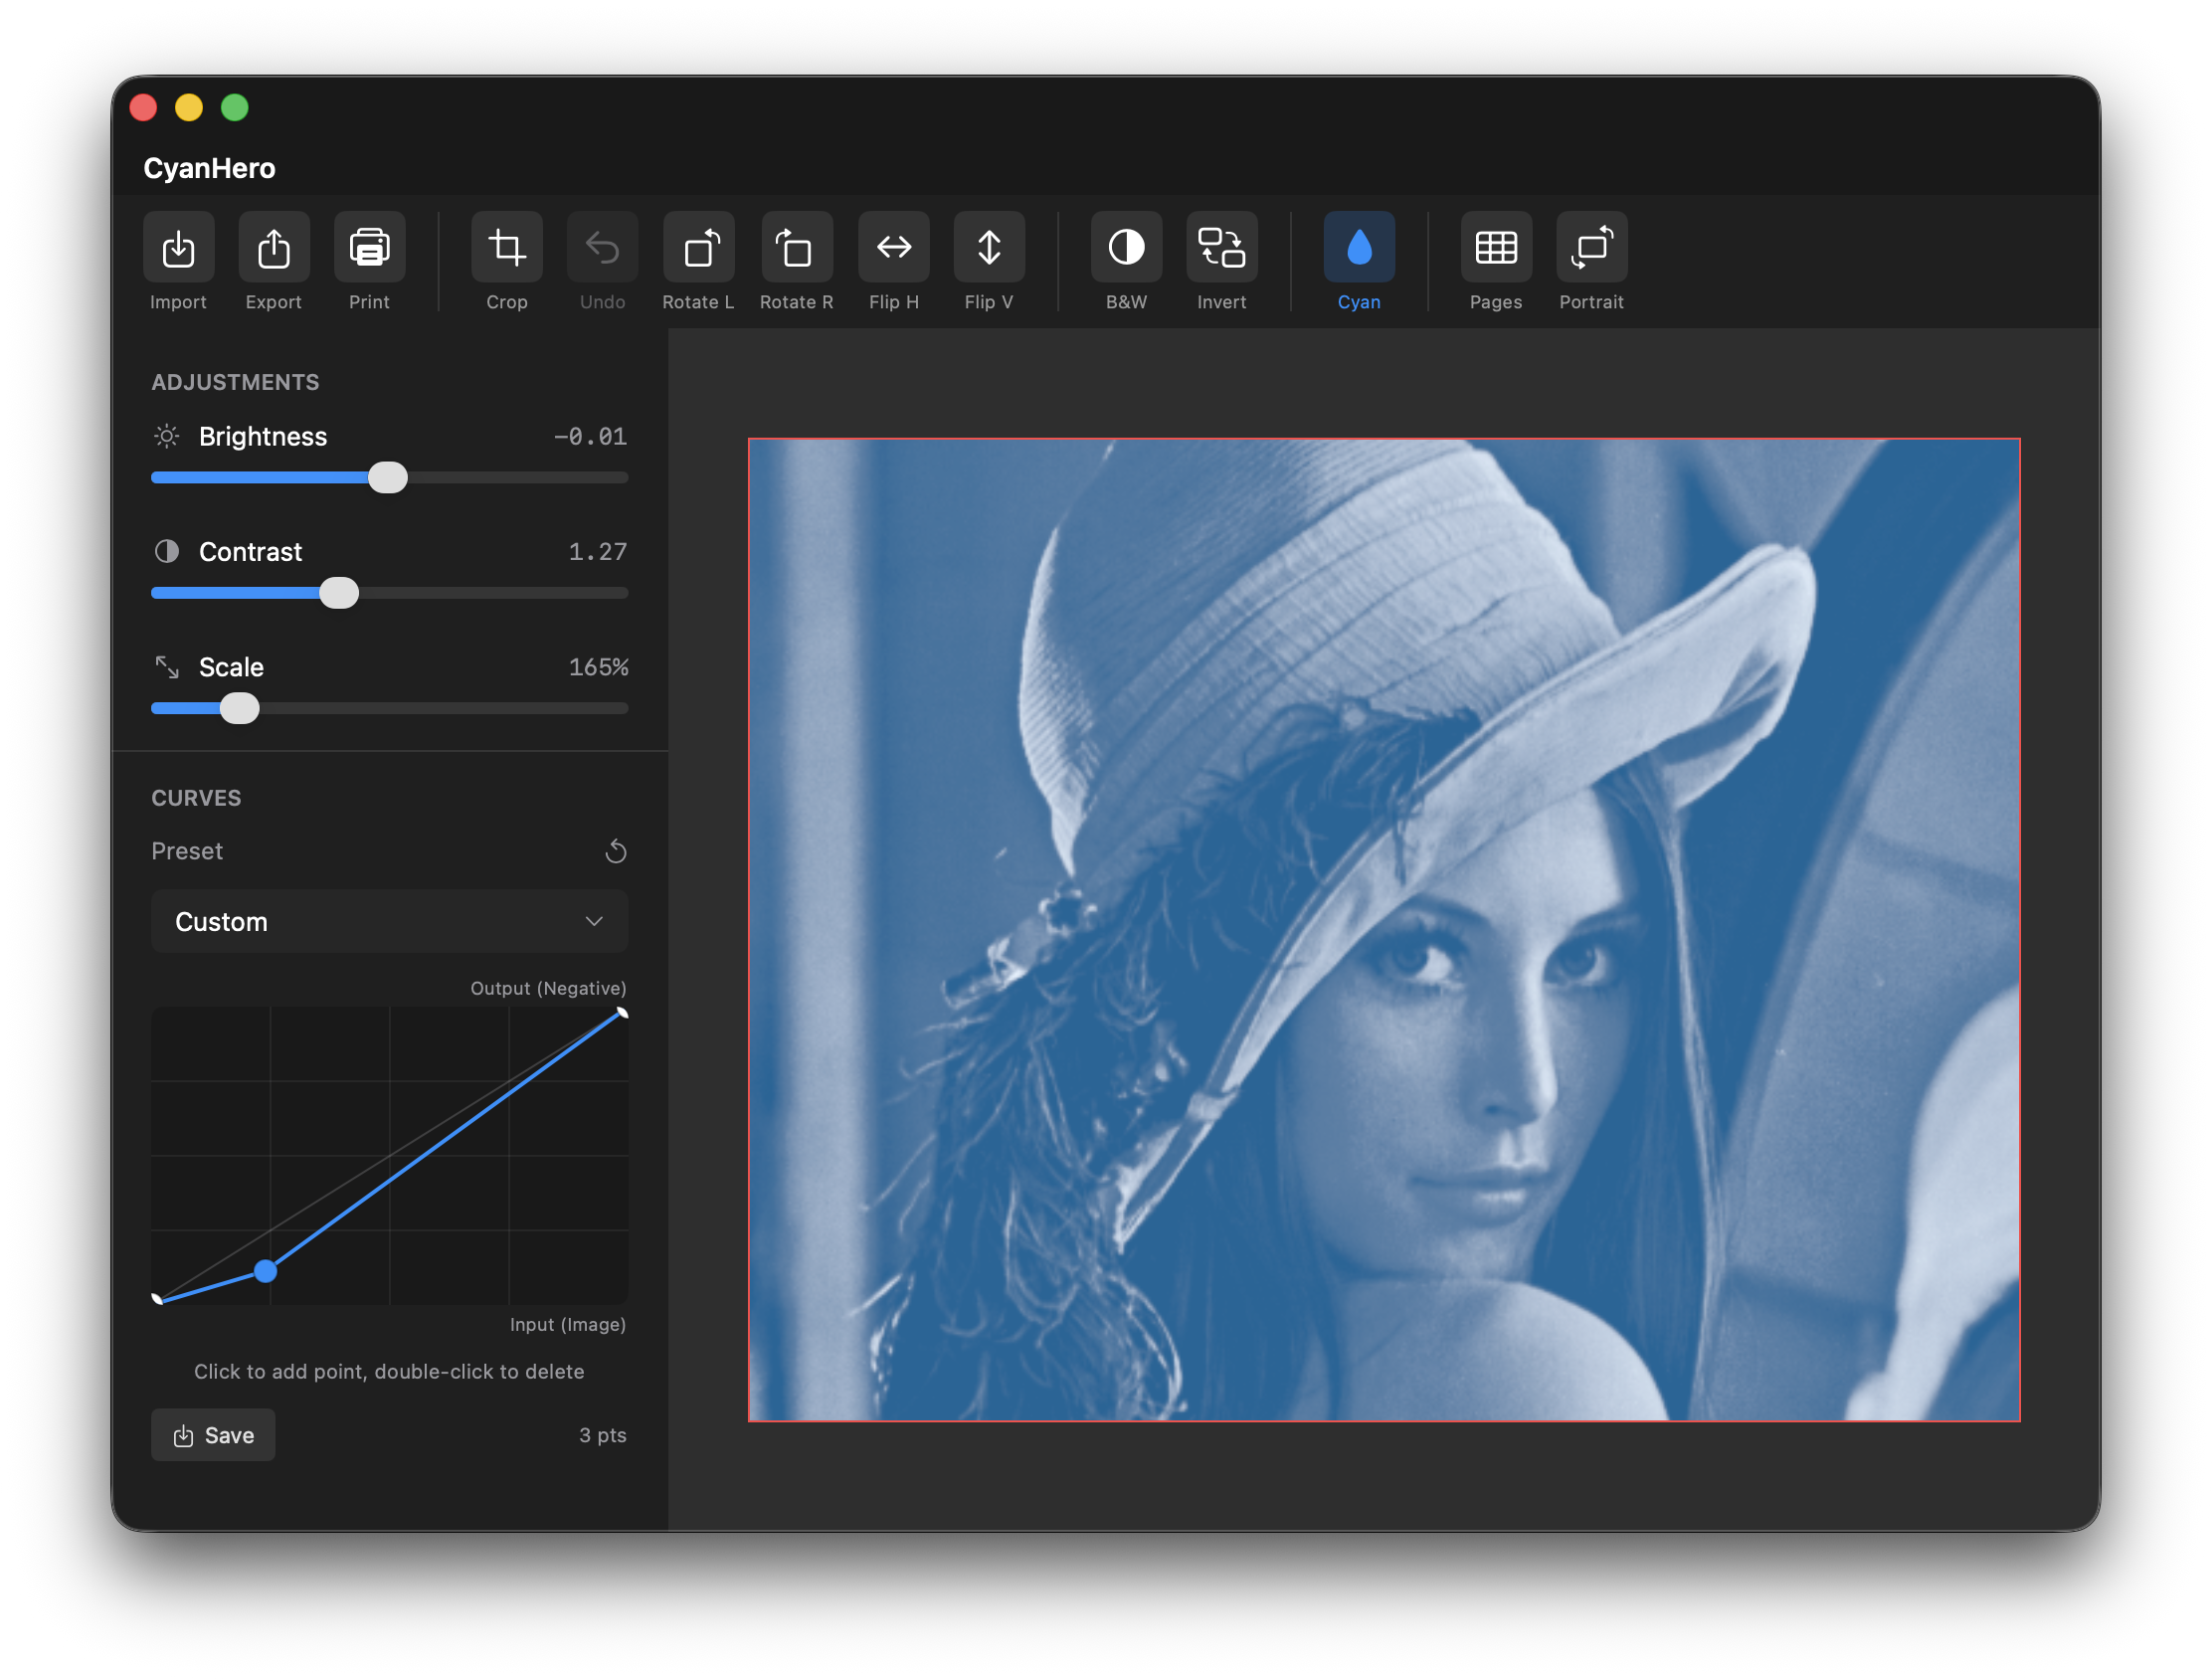Reset the Preset with circular arrow
Screen dimensions: 2212x1679
(617, 851)
